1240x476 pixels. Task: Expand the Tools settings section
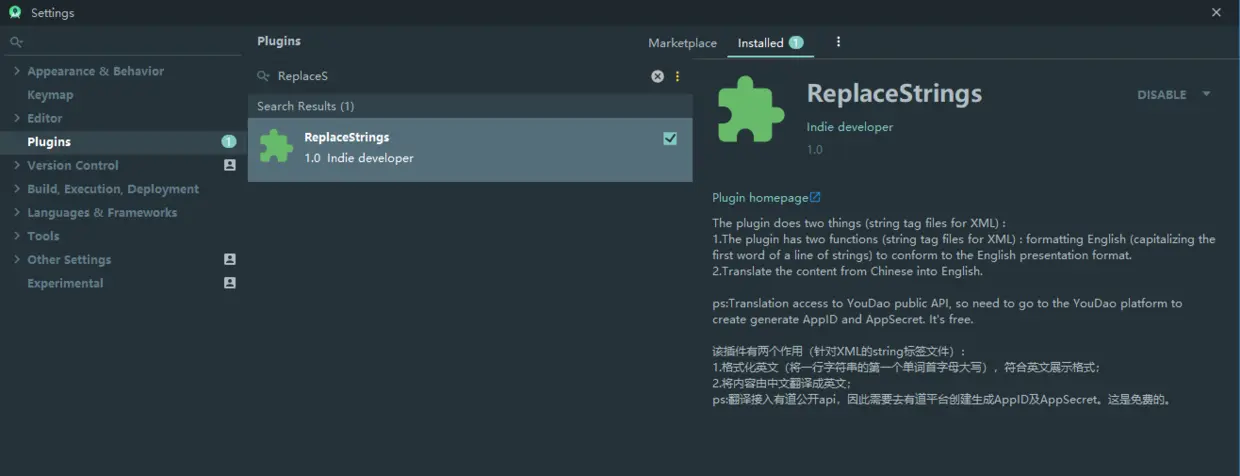pos(17,236)
